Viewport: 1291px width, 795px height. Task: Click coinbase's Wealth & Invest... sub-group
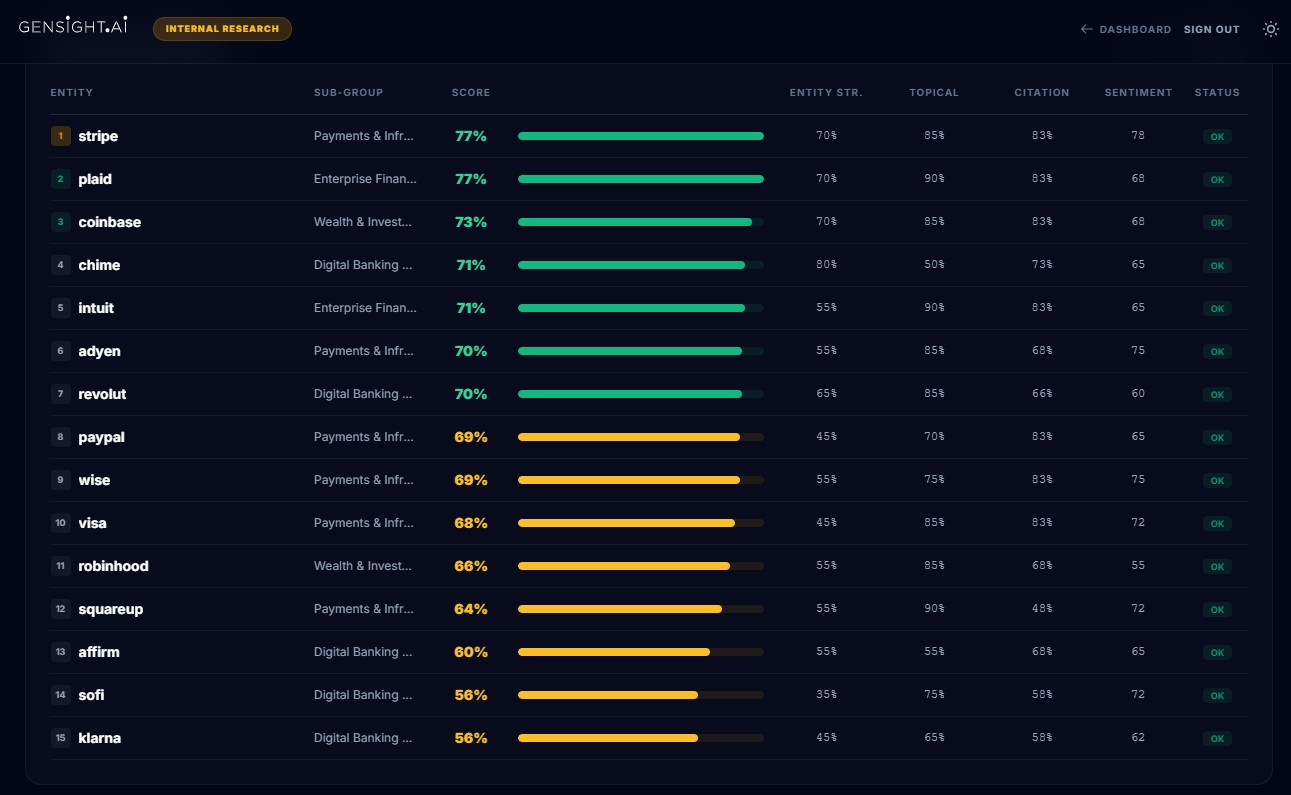point(362,222)
